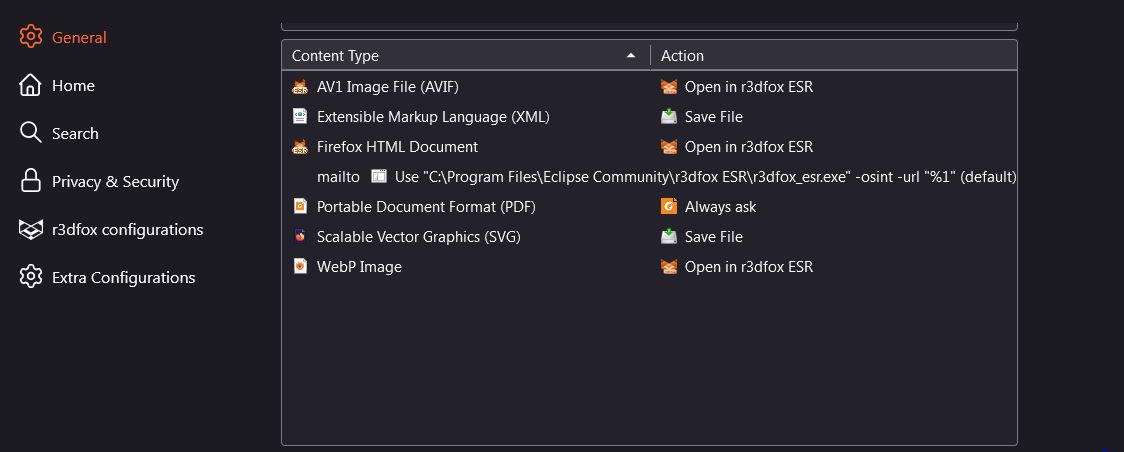Click the PDF file type icon
Image resolution: width=1124 pixels, height=452 pixels.
pyautogui.click(x=300, y=206)
